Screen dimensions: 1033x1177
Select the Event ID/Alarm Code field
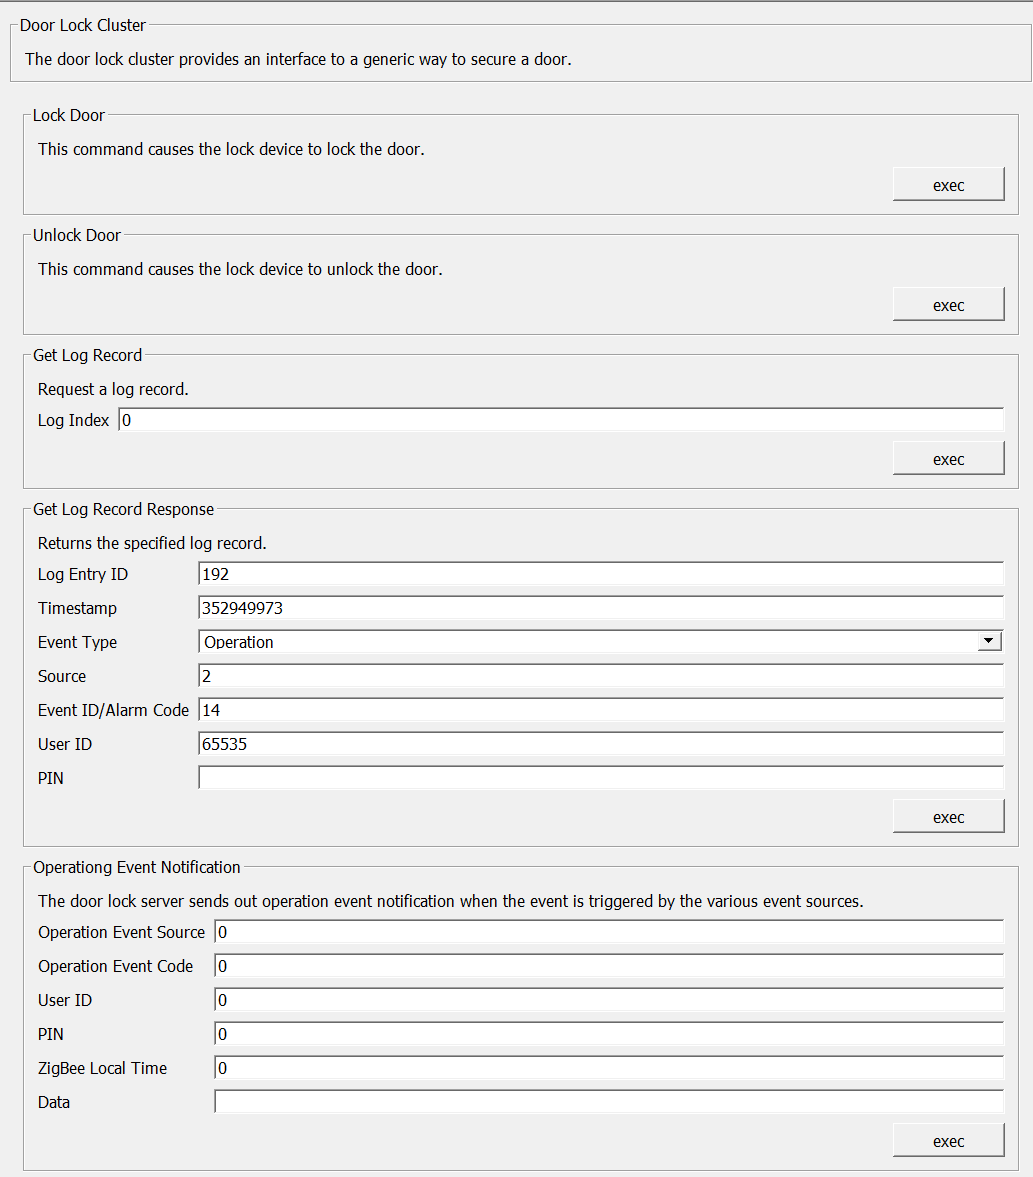pos(601,710)
